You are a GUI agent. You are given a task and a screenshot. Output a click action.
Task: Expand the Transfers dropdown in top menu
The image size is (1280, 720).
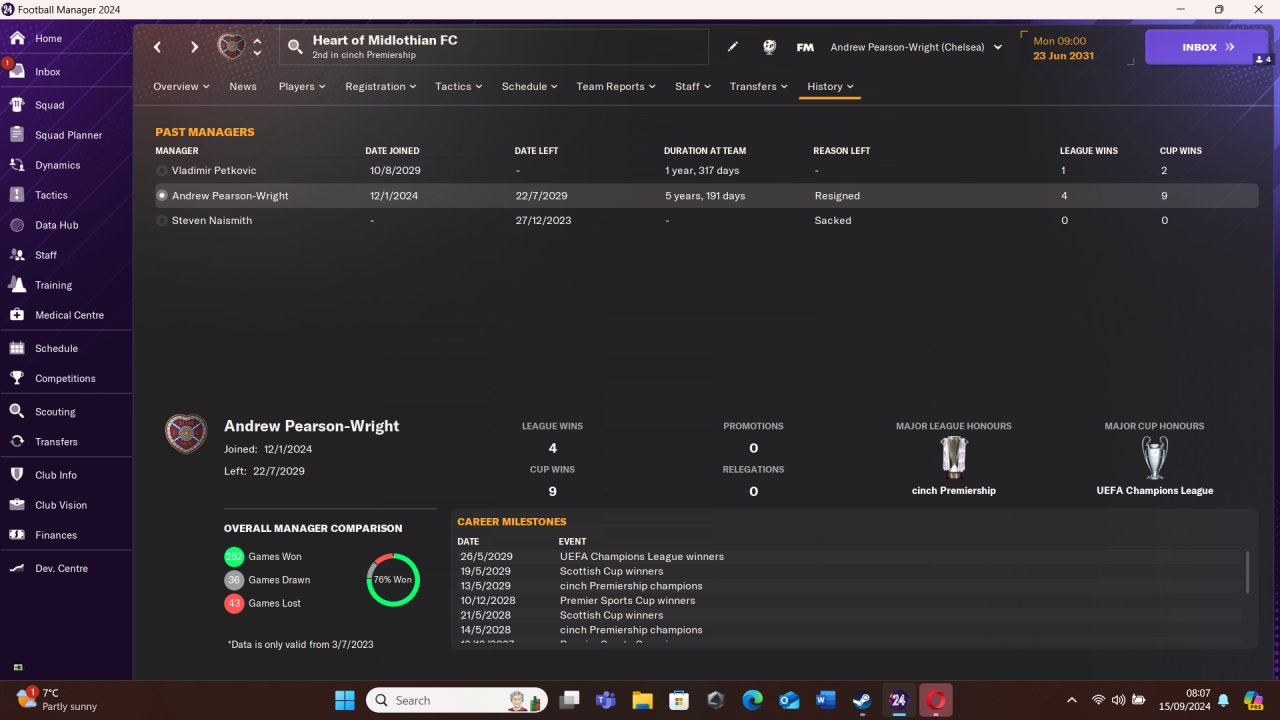[x=759, y=87]
